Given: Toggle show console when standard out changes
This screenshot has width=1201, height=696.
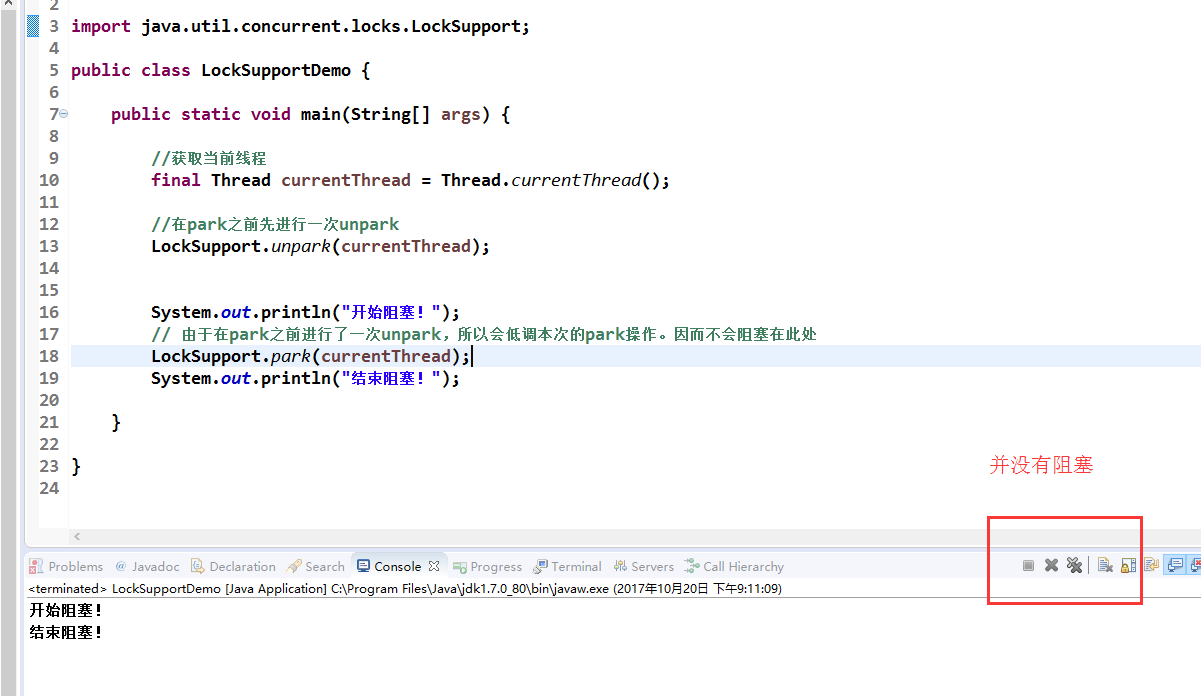Looking at the screenshot, I should click(x=1175, y=566).
